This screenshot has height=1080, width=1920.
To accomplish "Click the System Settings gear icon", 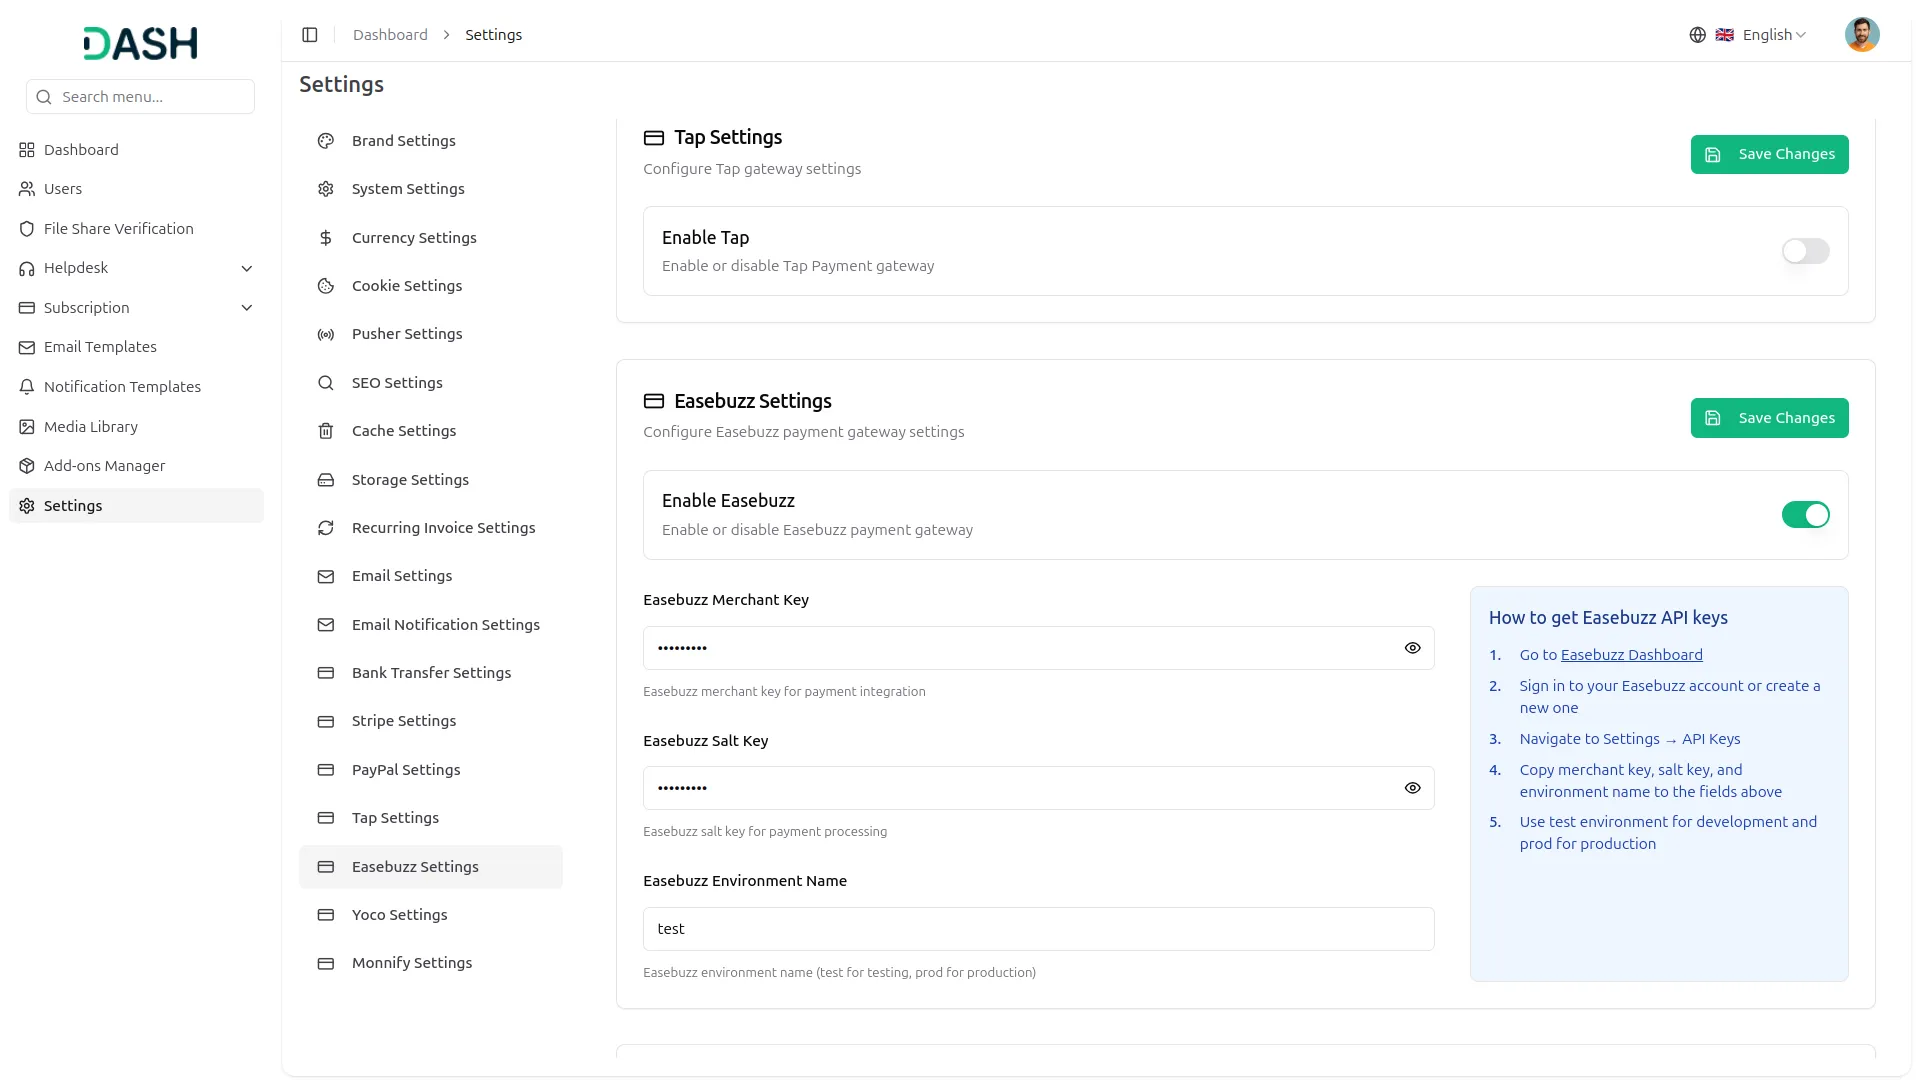I will pos(326,189).
